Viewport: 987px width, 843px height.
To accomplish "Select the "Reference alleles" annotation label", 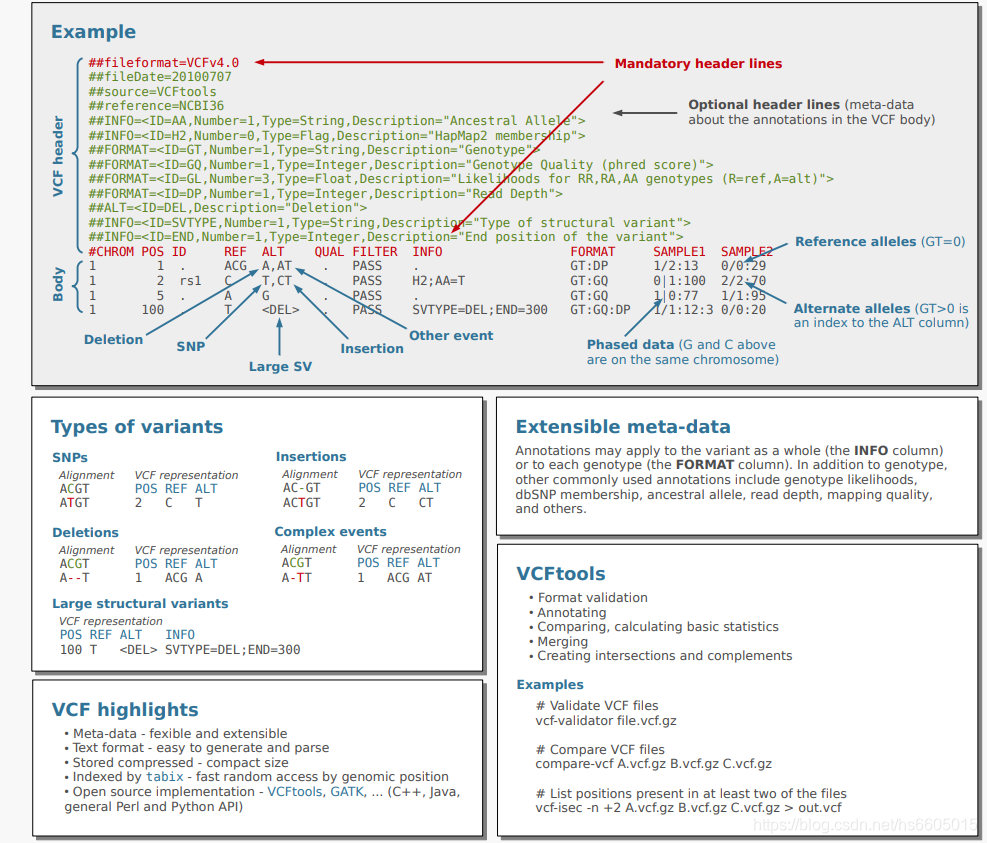I will (x=855, y=242).
